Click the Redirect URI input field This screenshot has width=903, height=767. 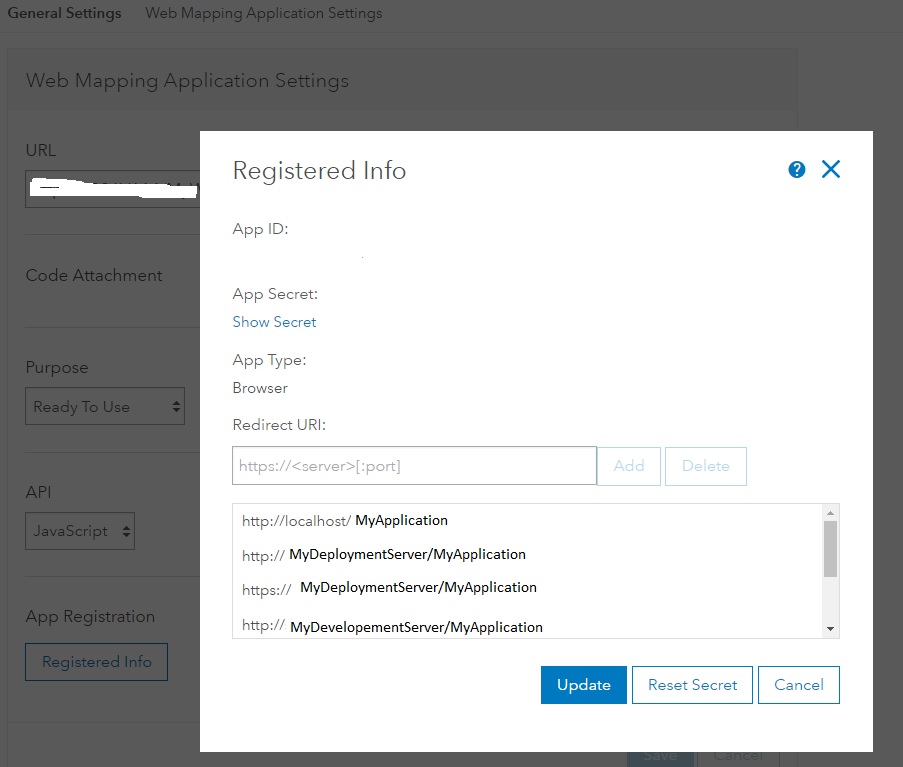414,465
